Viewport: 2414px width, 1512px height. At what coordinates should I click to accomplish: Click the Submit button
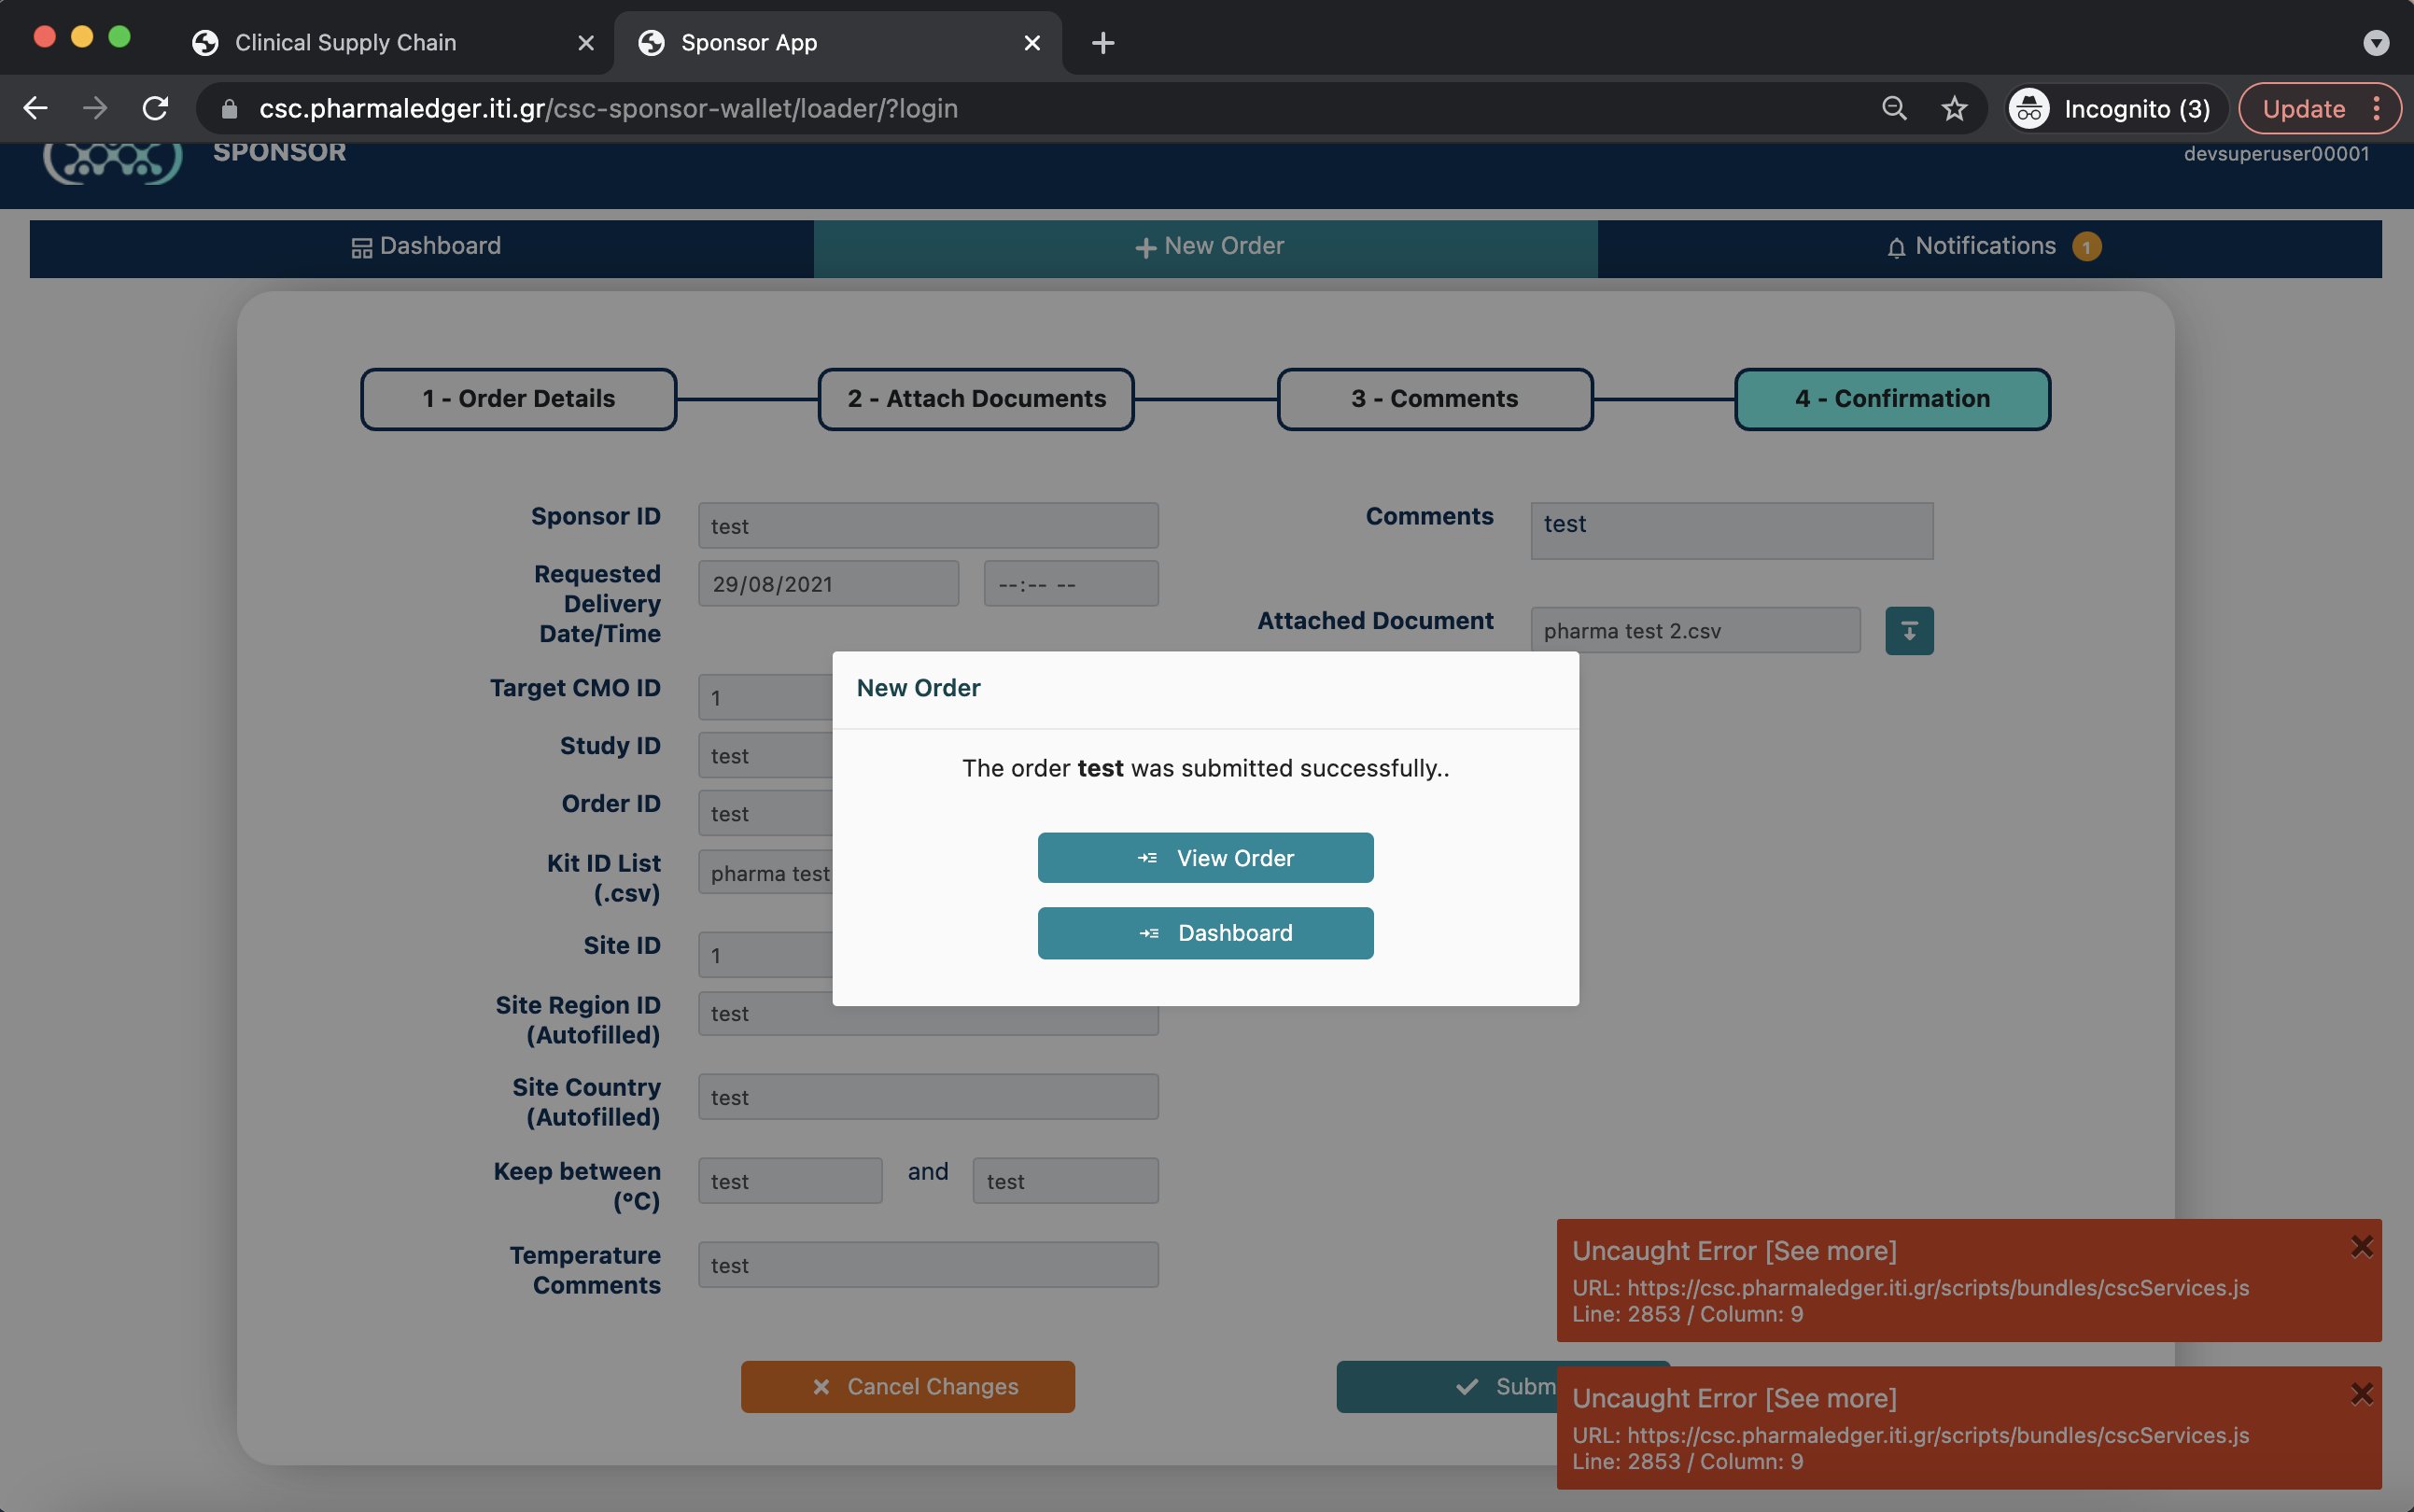(1447, 1386)
